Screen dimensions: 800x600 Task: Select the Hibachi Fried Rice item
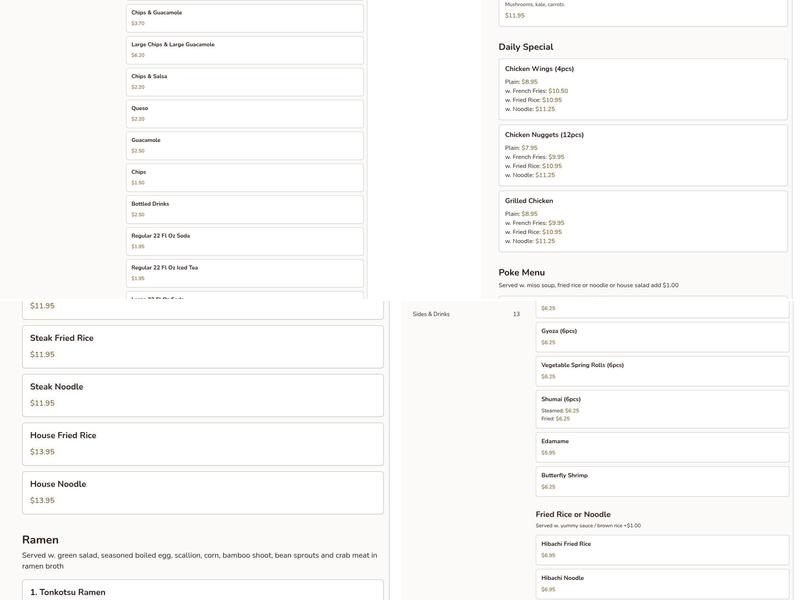662,550
